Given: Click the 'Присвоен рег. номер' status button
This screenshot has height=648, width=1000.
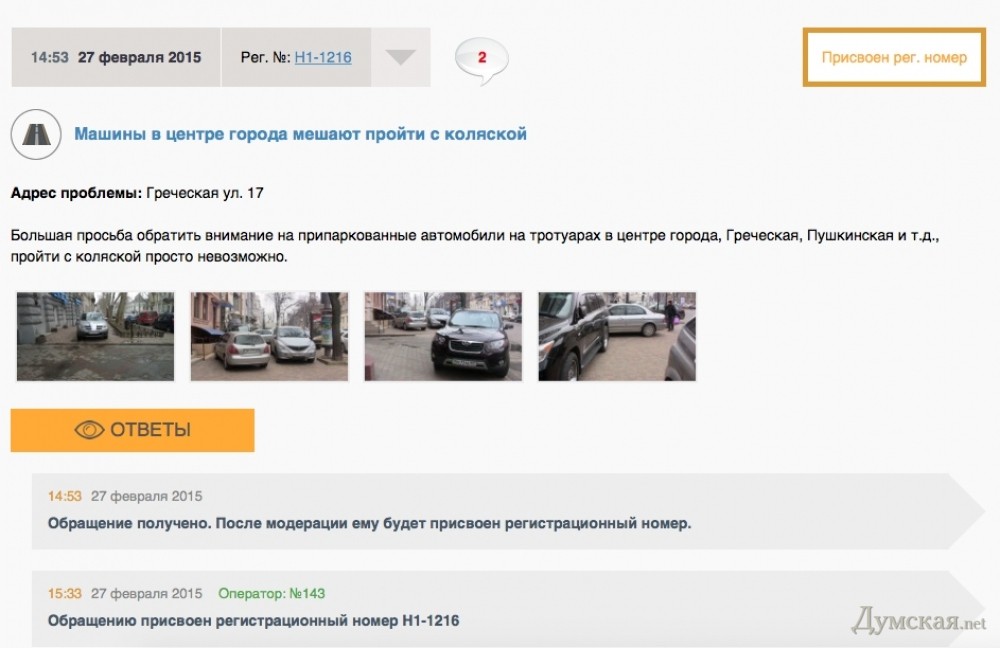Looking at the screenshot, I should [x=894, y=57].
